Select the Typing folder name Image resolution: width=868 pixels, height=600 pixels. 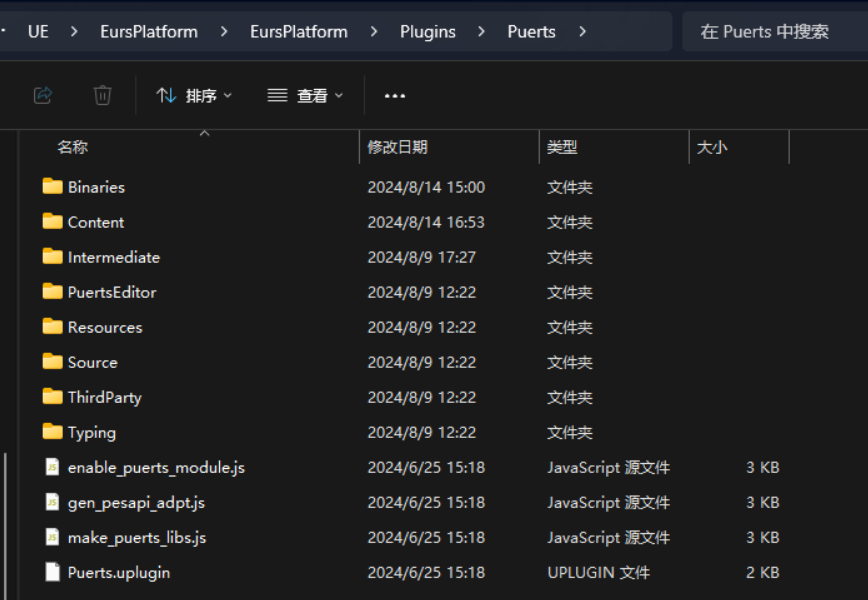click(92, 432)
